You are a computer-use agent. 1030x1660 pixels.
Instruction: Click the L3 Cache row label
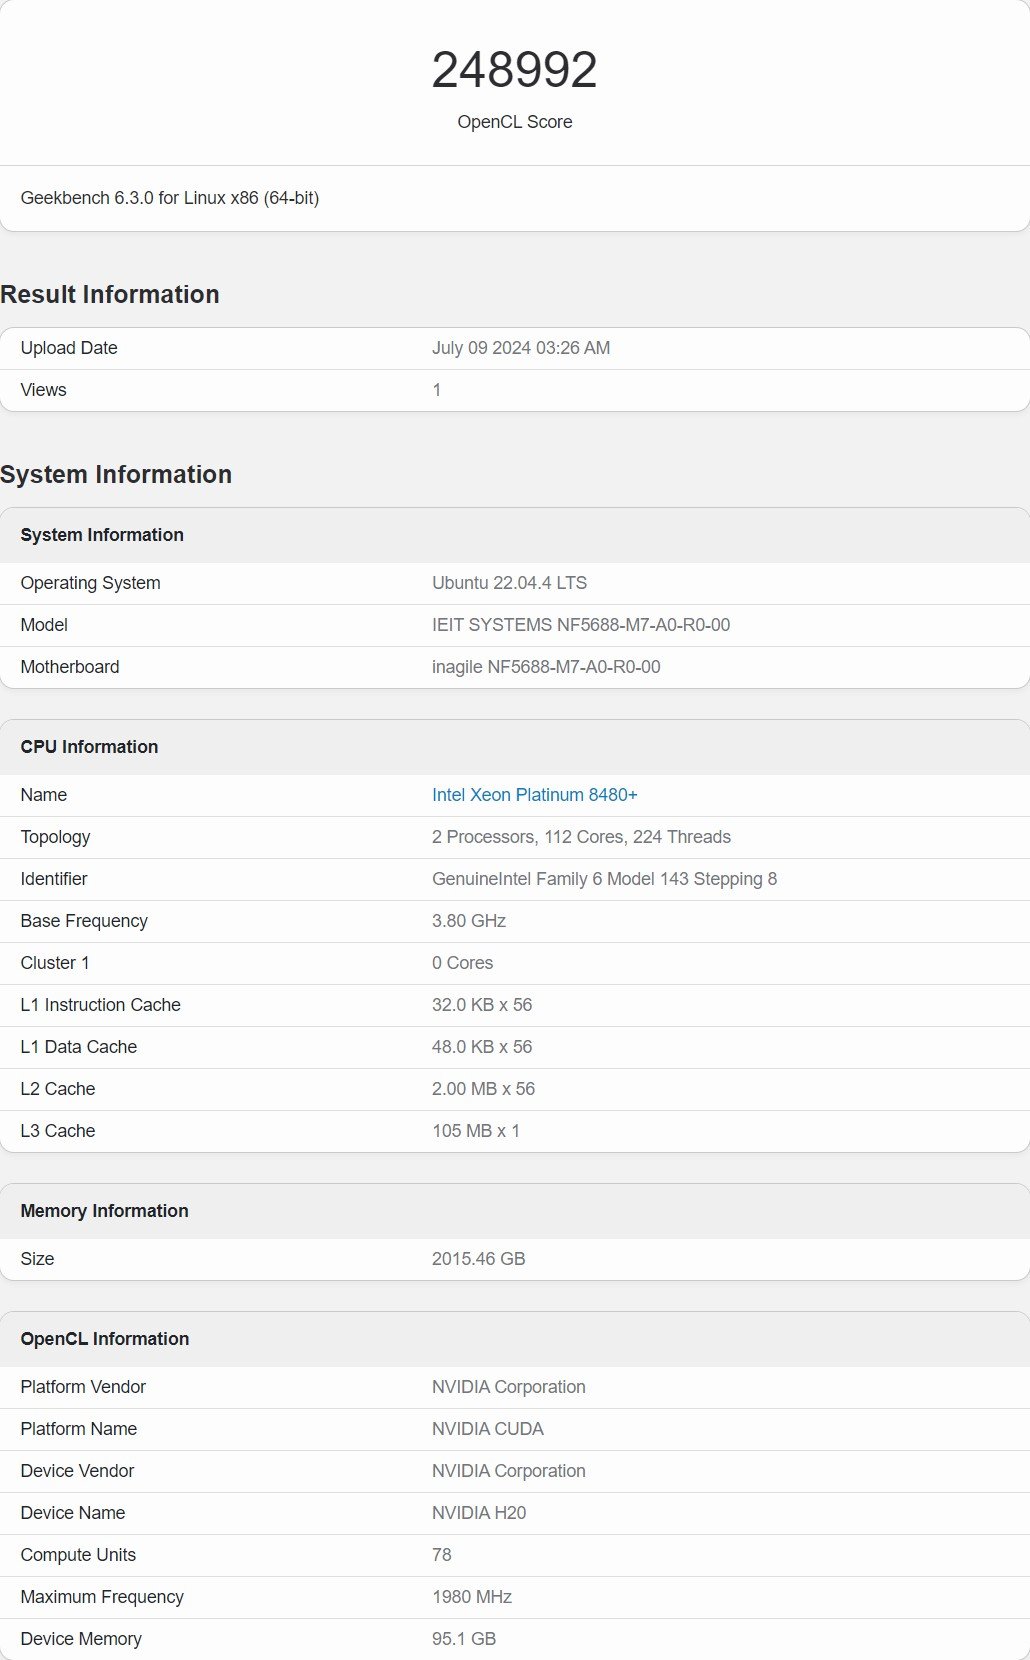click(58, 1131)
